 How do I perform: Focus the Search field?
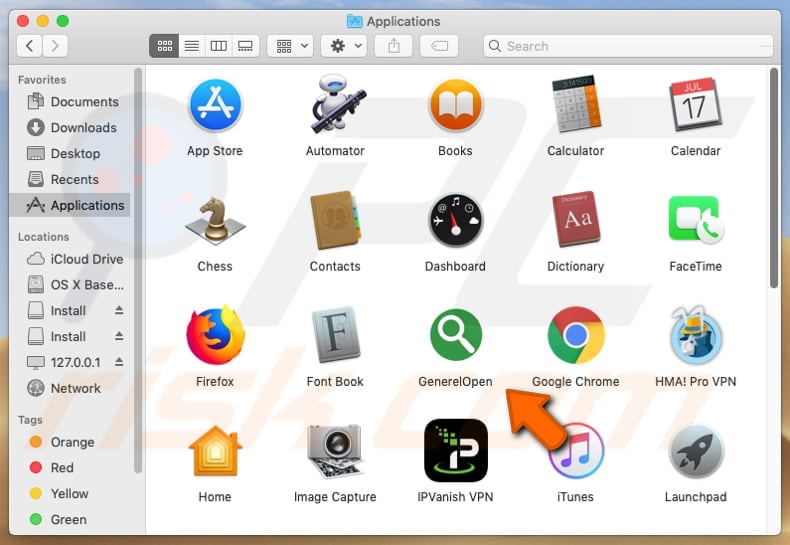[628, 46]
